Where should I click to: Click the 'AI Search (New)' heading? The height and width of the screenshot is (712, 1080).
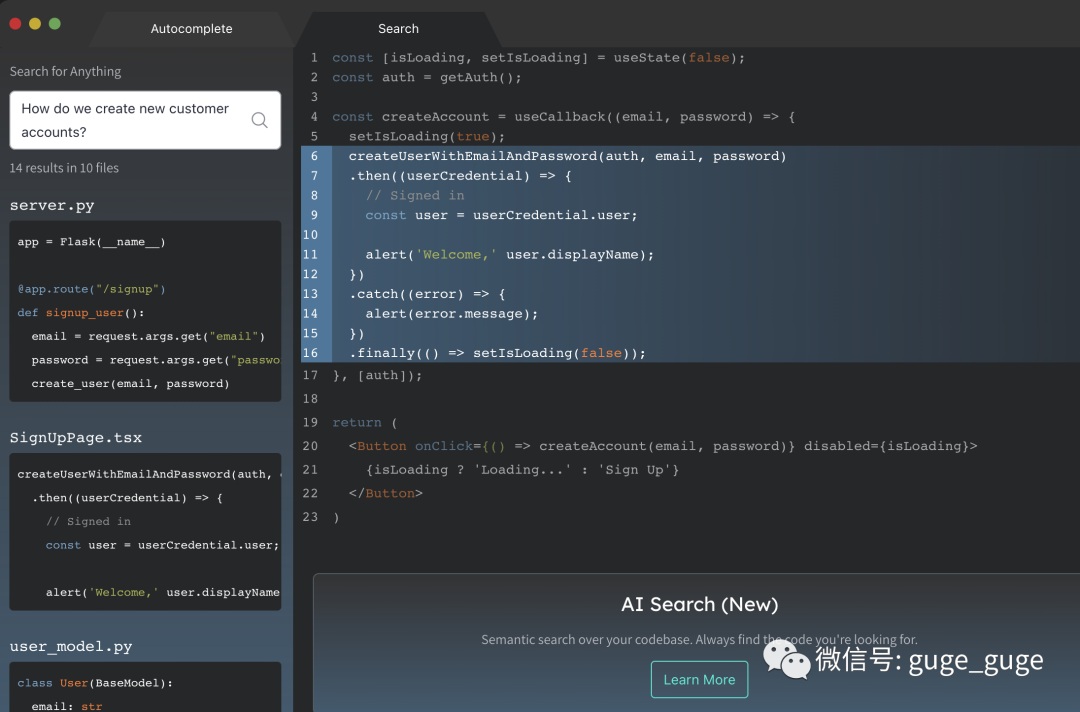coord(699,605)
